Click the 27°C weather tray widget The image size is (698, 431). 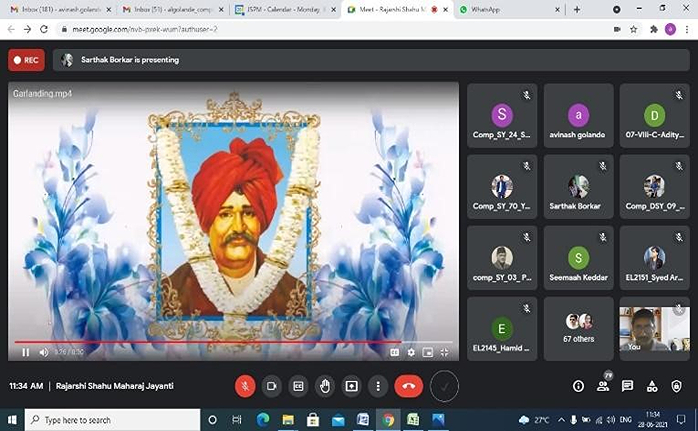coord(534,420)
